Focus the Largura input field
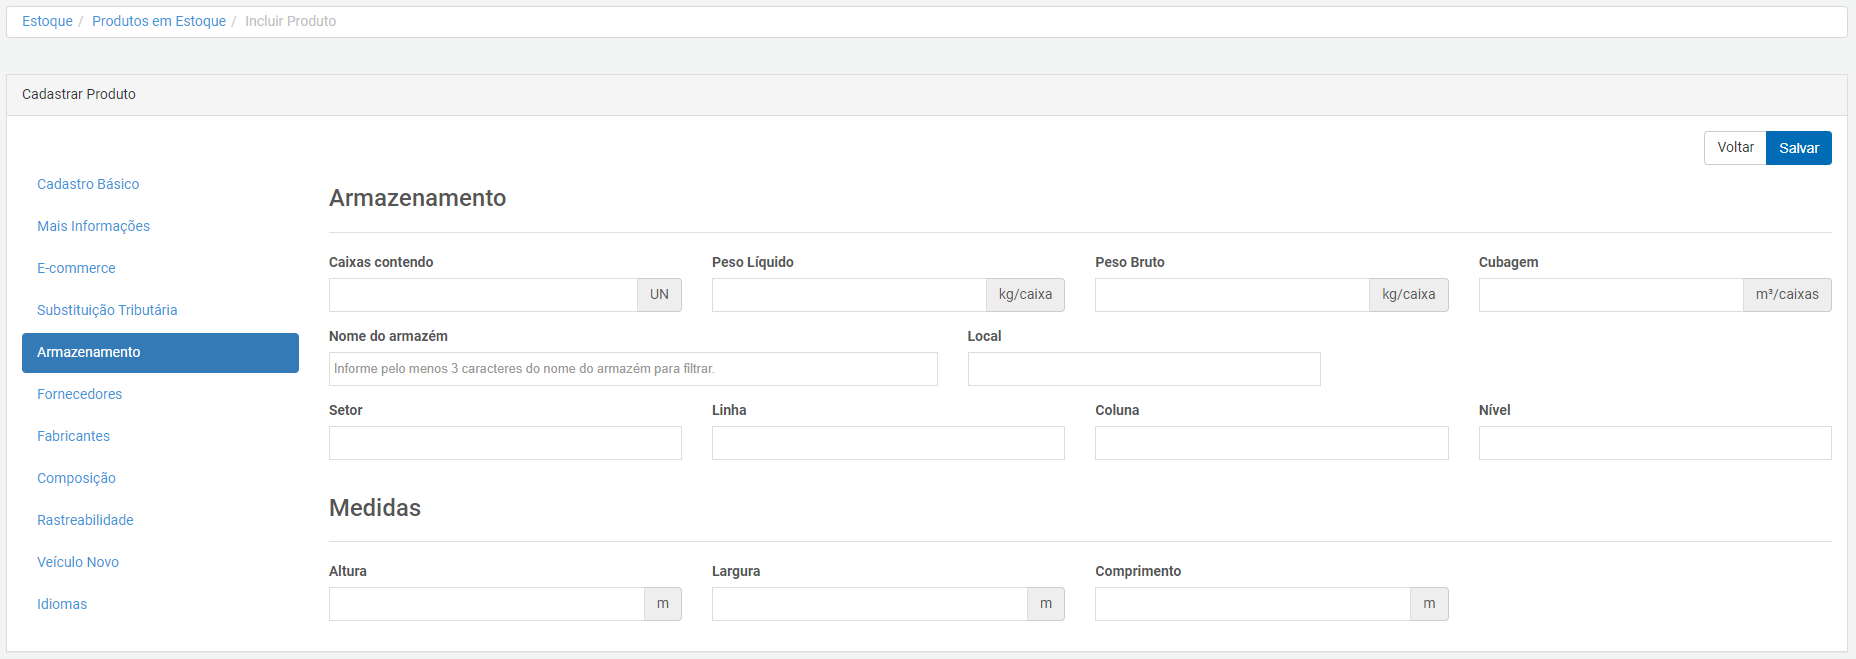The height and width of the screenshot is (659, 1856). [x=870, y=604]
